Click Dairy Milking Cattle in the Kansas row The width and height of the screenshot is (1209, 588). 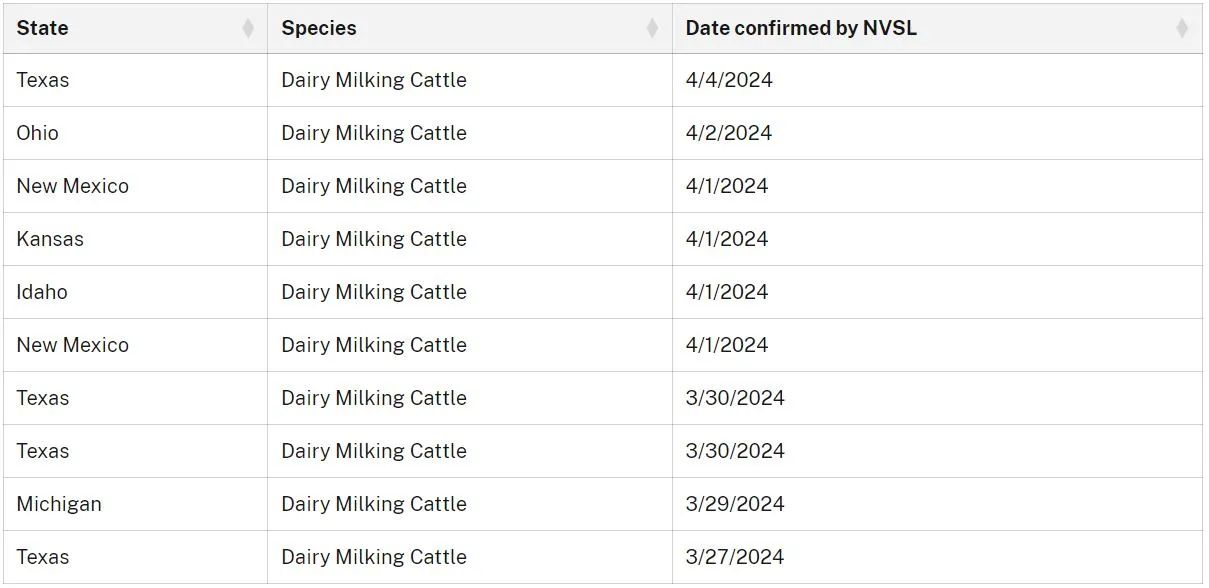[x=374, y=239]
